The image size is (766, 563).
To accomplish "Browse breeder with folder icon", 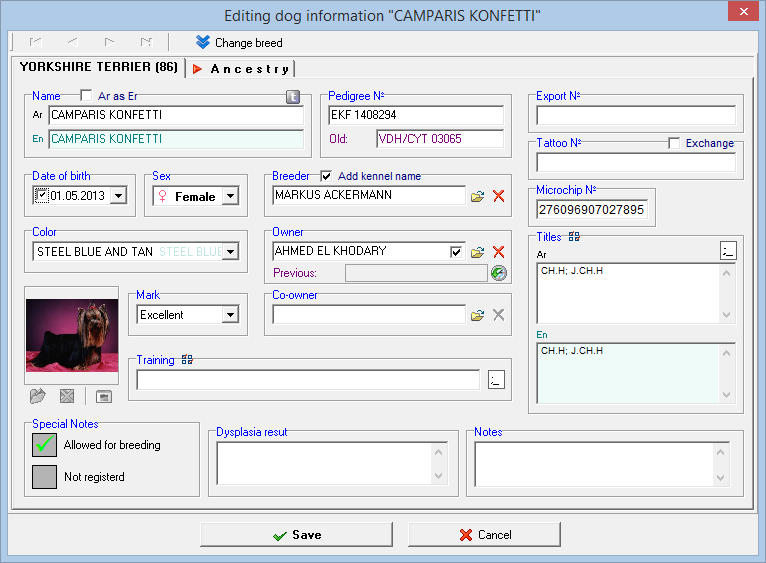I will click(477, 196).
